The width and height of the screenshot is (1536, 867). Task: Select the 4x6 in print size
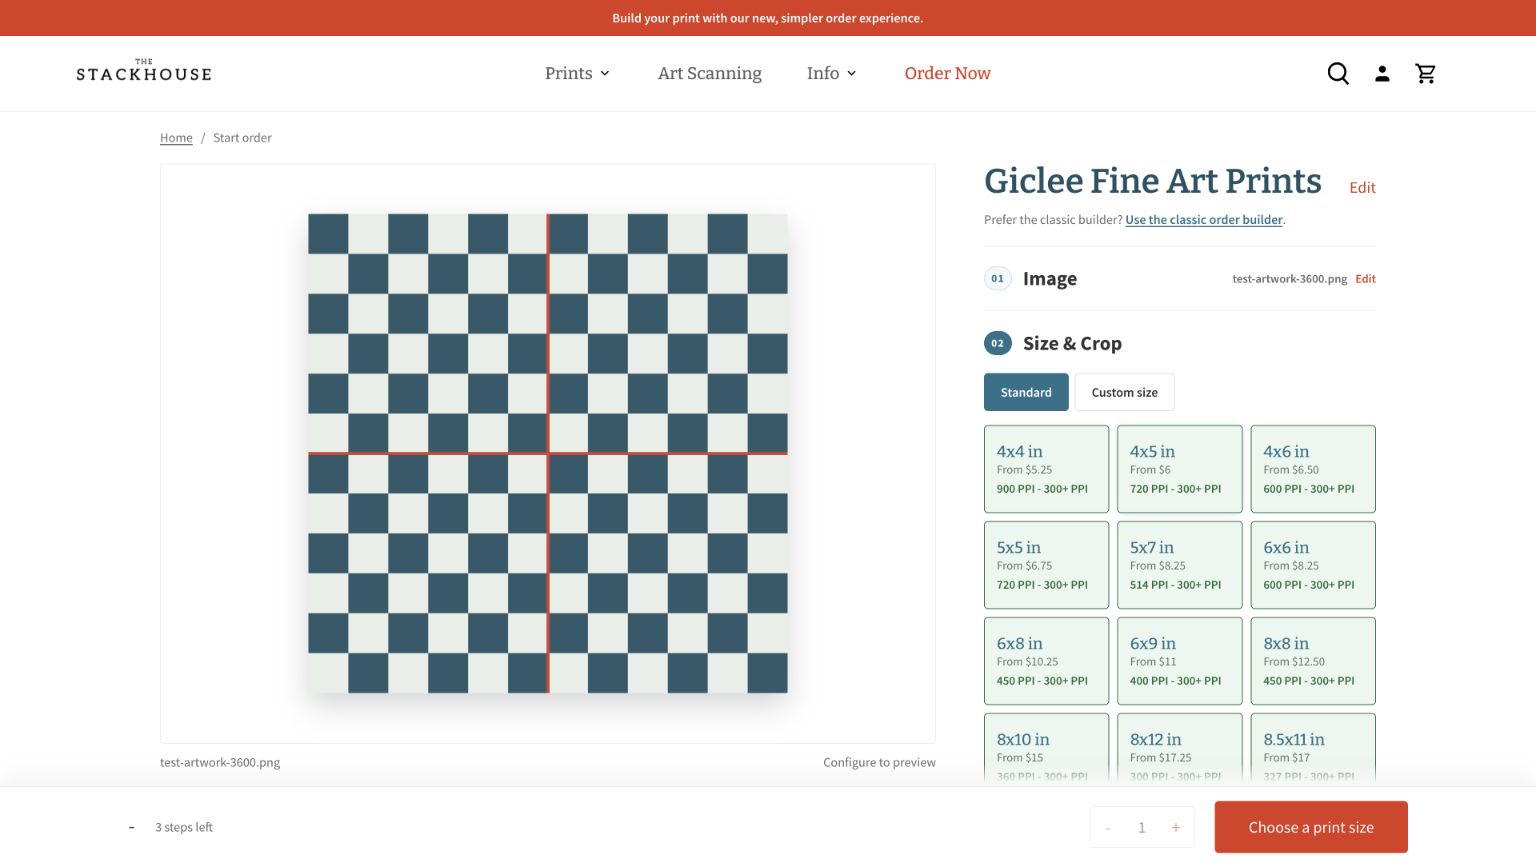click(1313, 469)
